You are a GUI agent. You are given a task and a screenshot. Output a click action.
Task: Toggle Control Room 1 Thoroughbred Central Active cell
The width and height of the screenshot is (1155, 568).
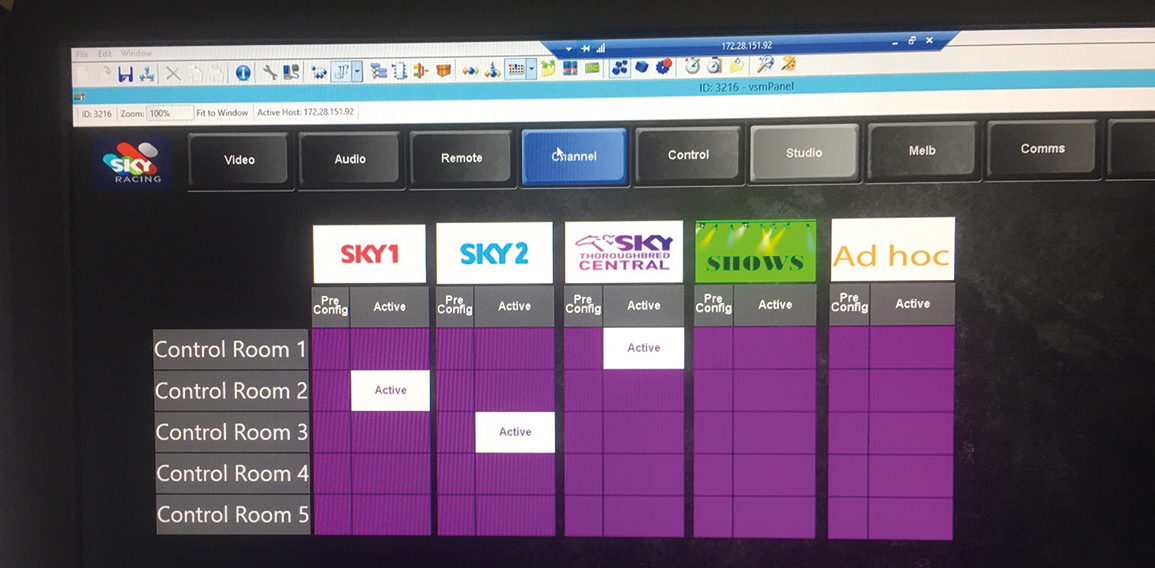point(643,348)
